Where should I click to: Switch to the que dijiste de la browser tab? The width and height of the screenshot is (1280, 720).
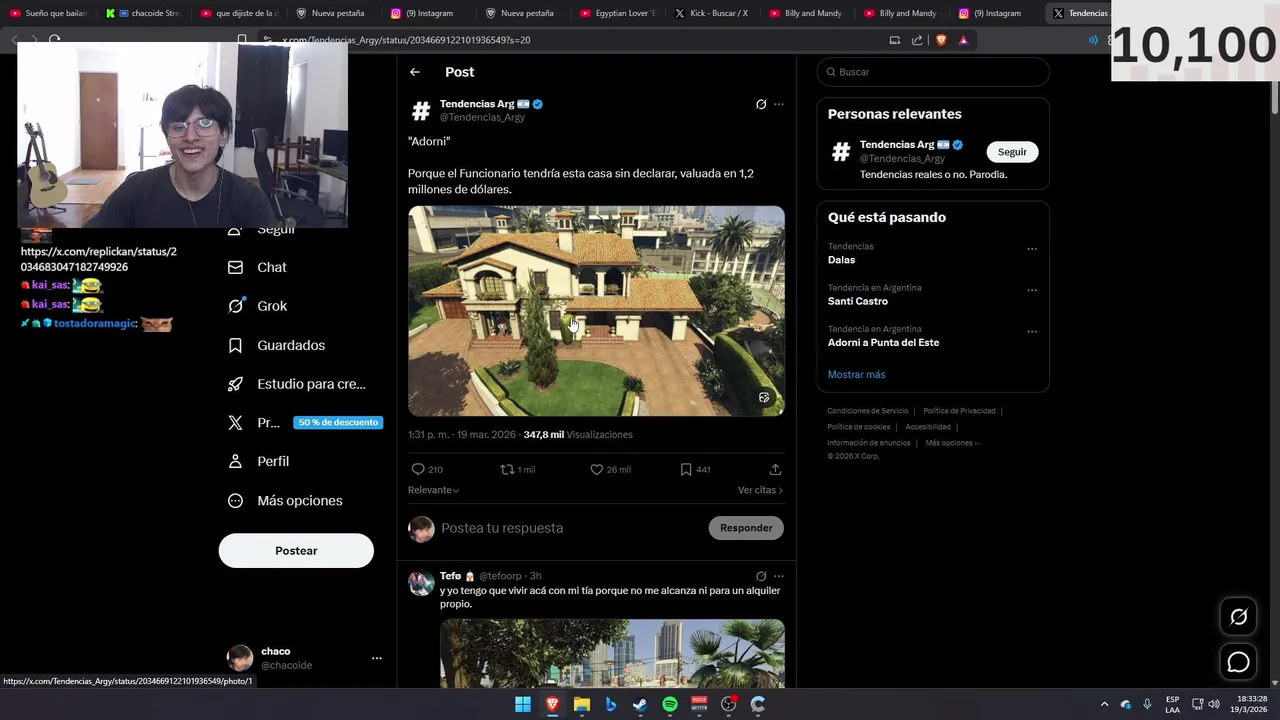pos(239,13)
